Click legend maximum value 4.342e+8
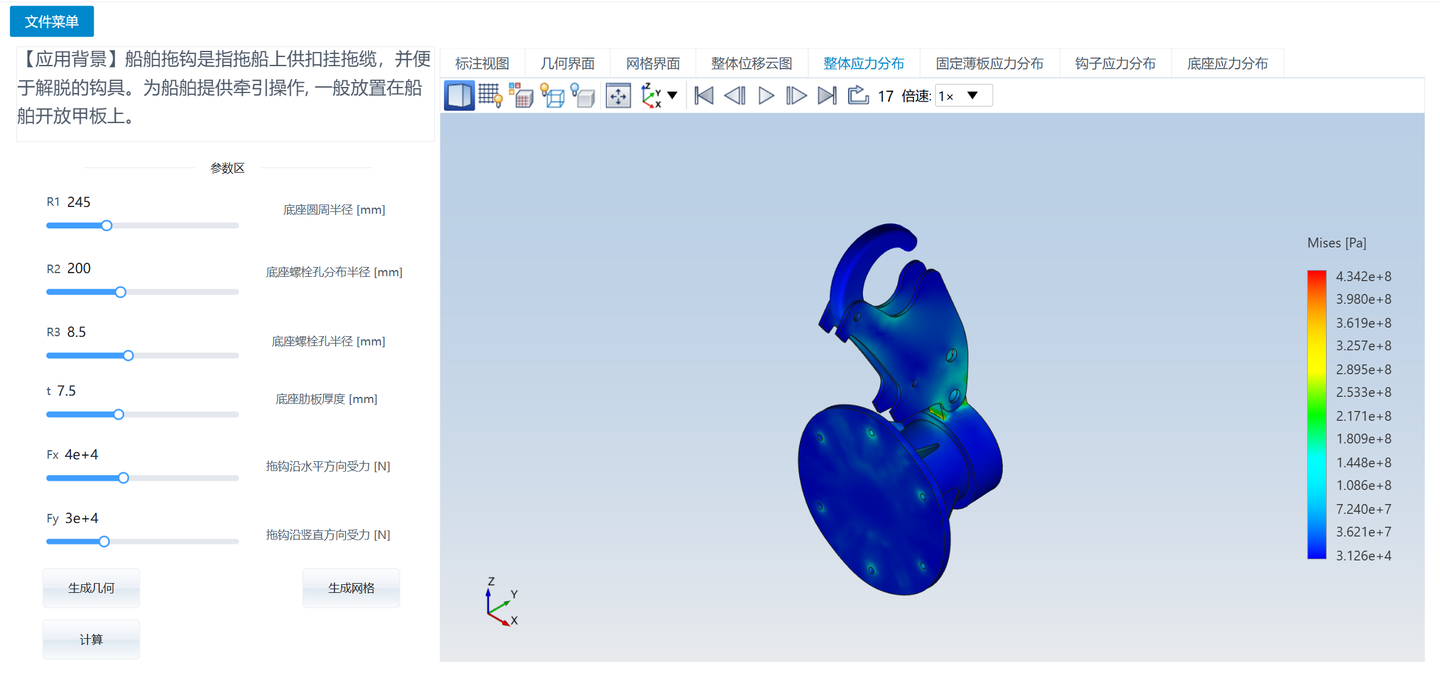The width and height of the screenshot is (1440, 678). [1364, 276]
